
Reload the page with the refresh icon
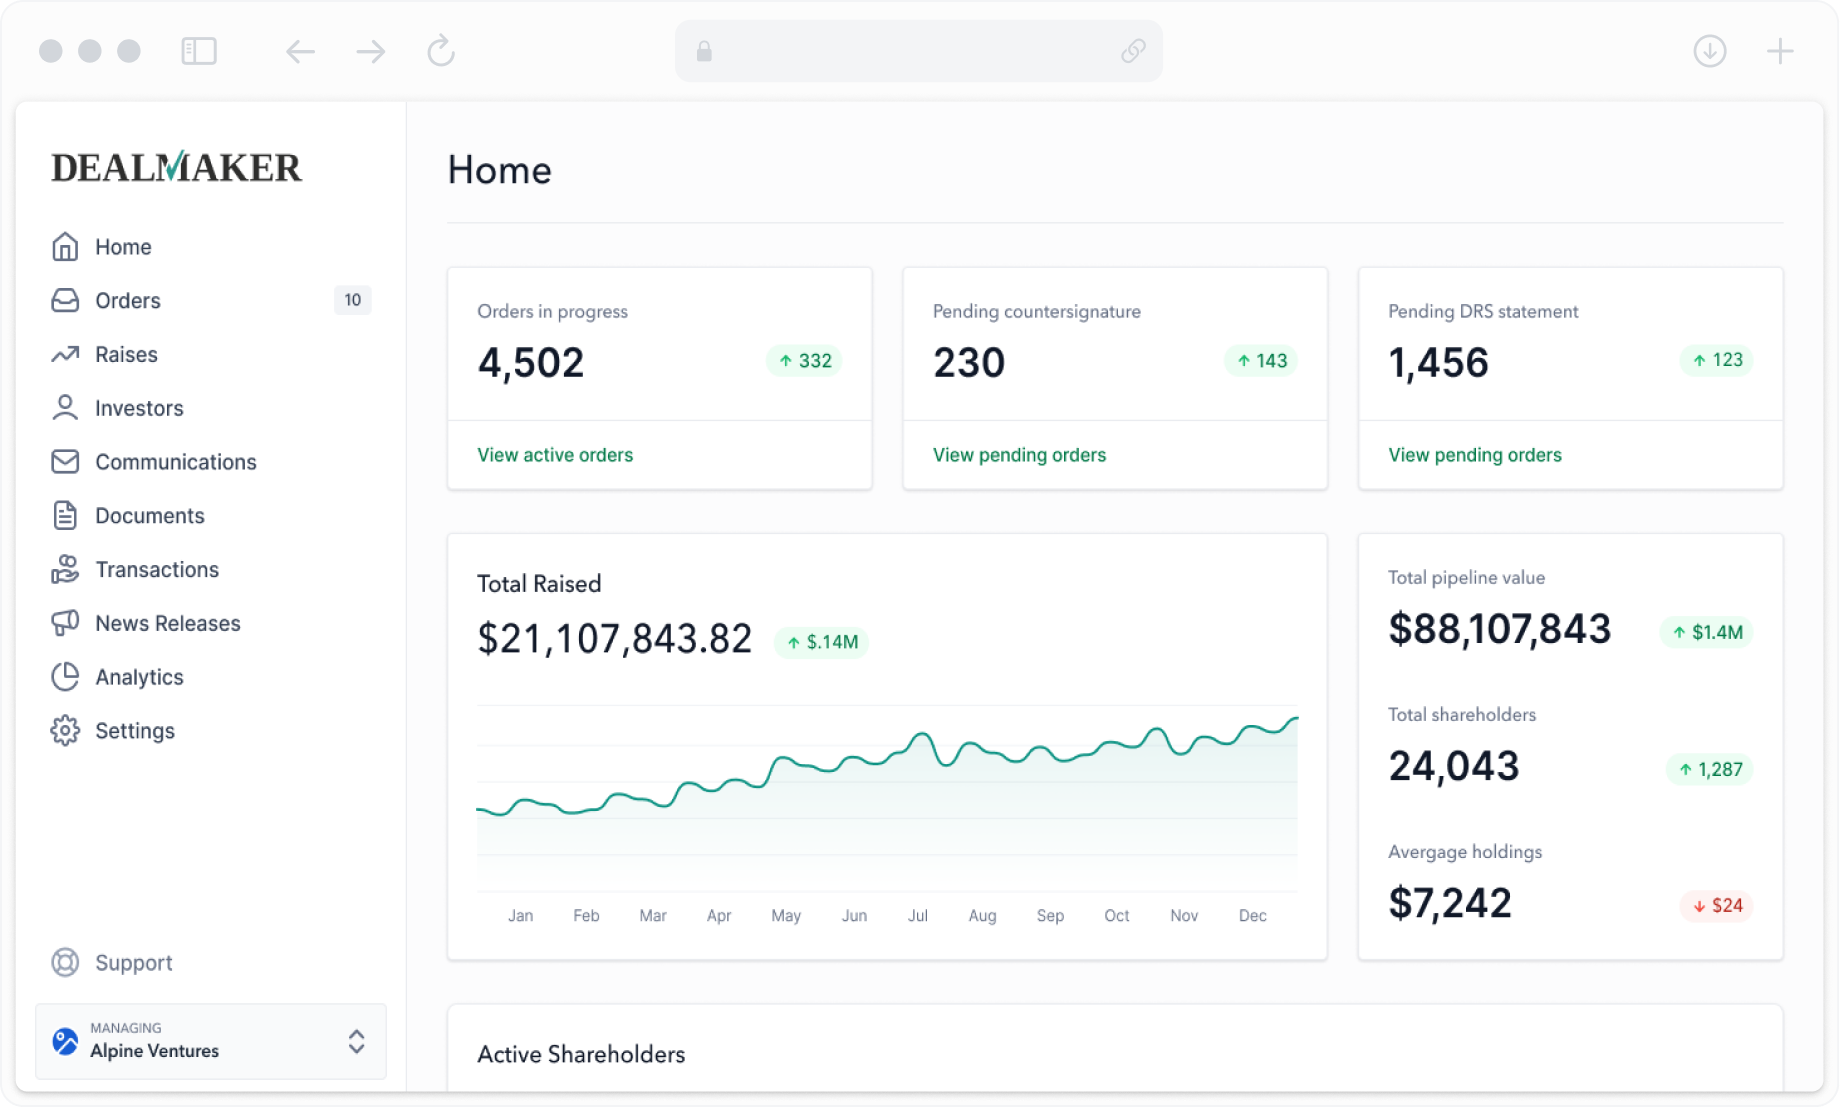click(441, 51)
